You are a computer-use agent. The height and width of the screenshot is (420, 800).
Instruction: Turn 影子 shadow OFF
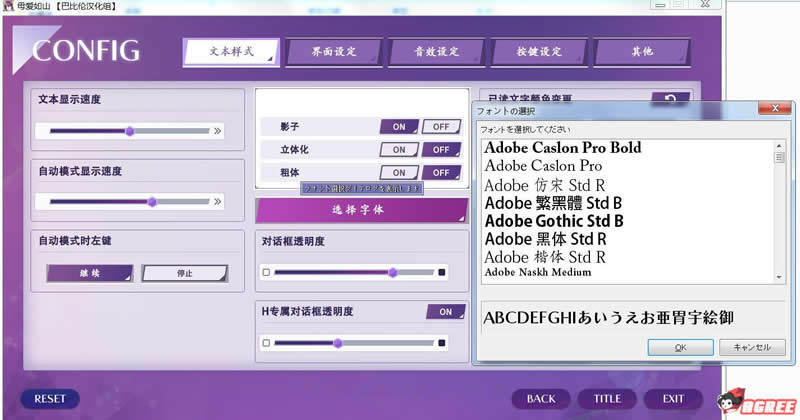pyautogui.click(x=440, y=127)
